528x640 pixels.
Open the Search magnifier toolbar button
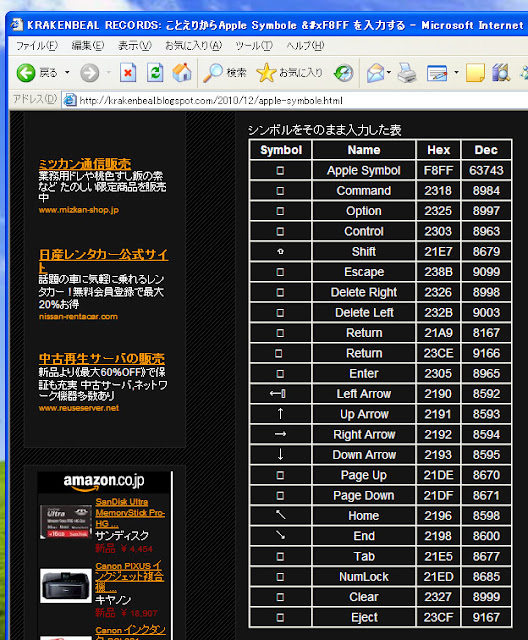click(x=224, y=73)
